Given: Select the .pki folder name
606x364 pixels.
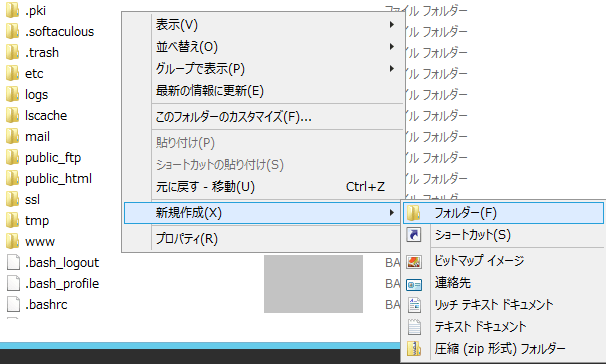Looking at the screenshot, I should point(35,10).
